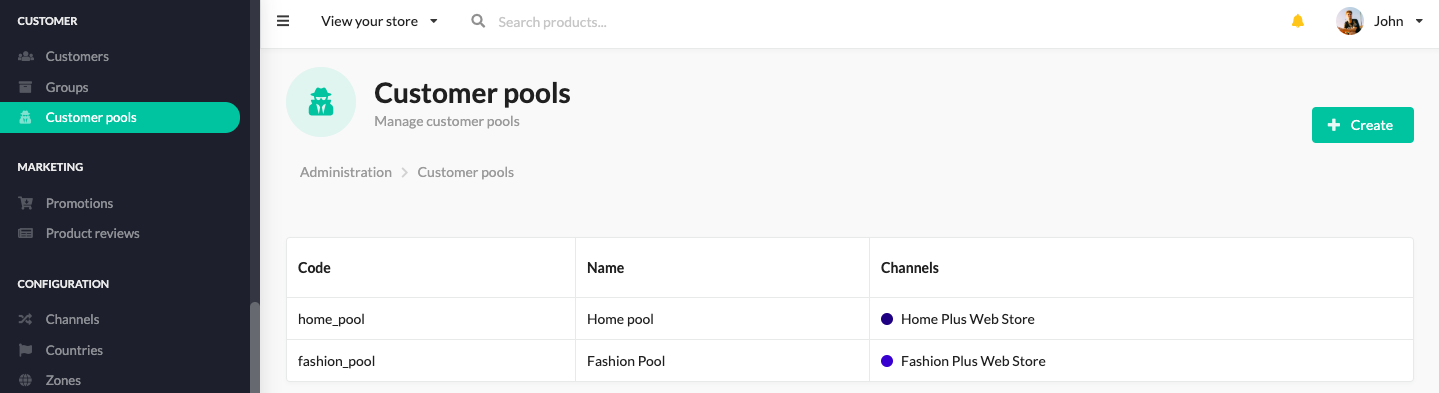Click the Countries flag icon
This screenshot has height=393, width=1439.
[26, 350]
